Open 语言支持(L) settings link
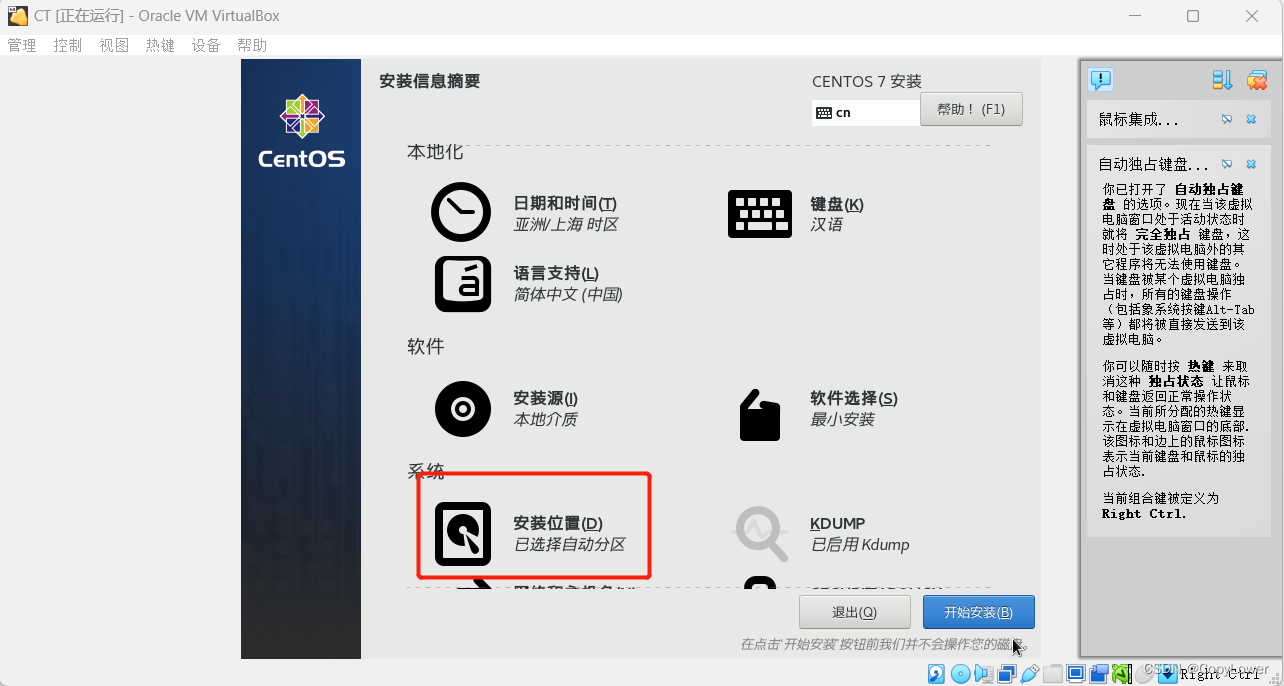 pyautogui.click(x=556, y=273)
